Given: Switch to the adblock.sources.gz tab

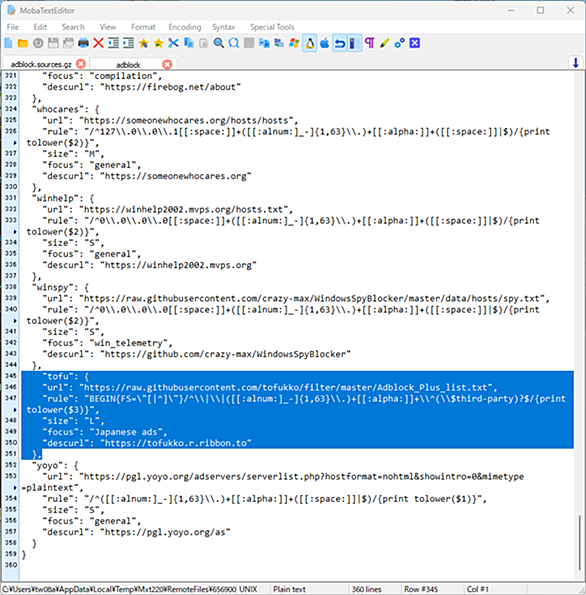Looking at the screenshot, I should (x=41, y=64).
